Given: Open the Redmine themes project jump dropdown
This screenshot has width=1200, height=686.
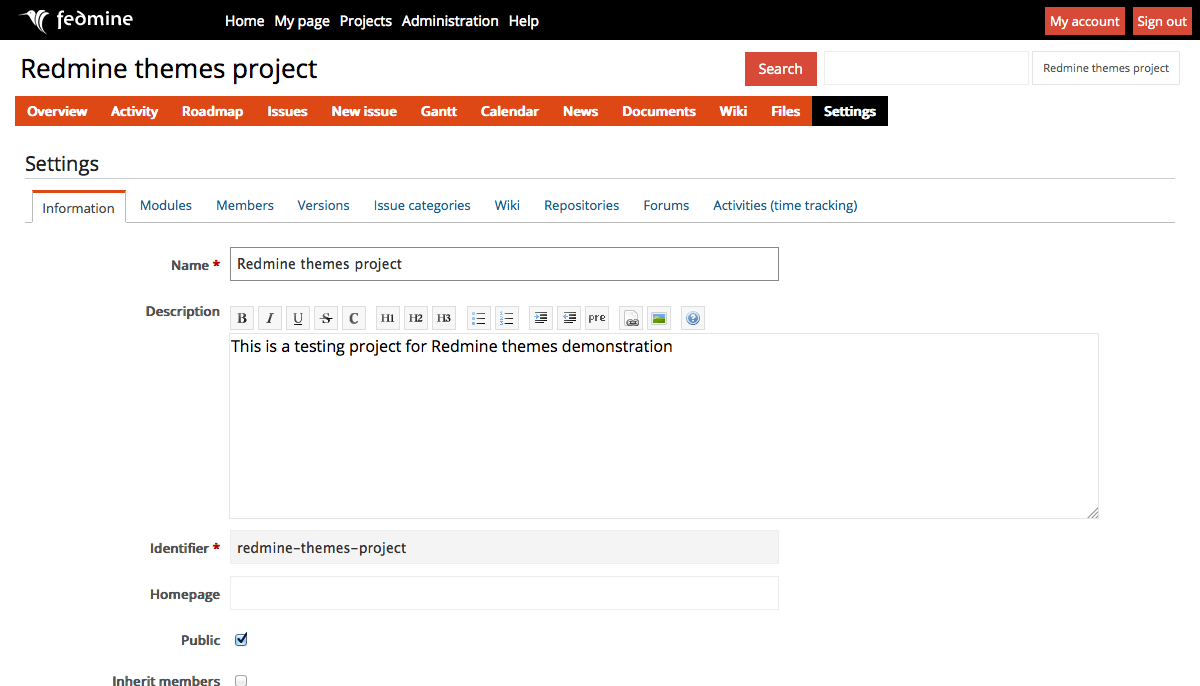Looking at the screenshot, I should (1106, 68).
